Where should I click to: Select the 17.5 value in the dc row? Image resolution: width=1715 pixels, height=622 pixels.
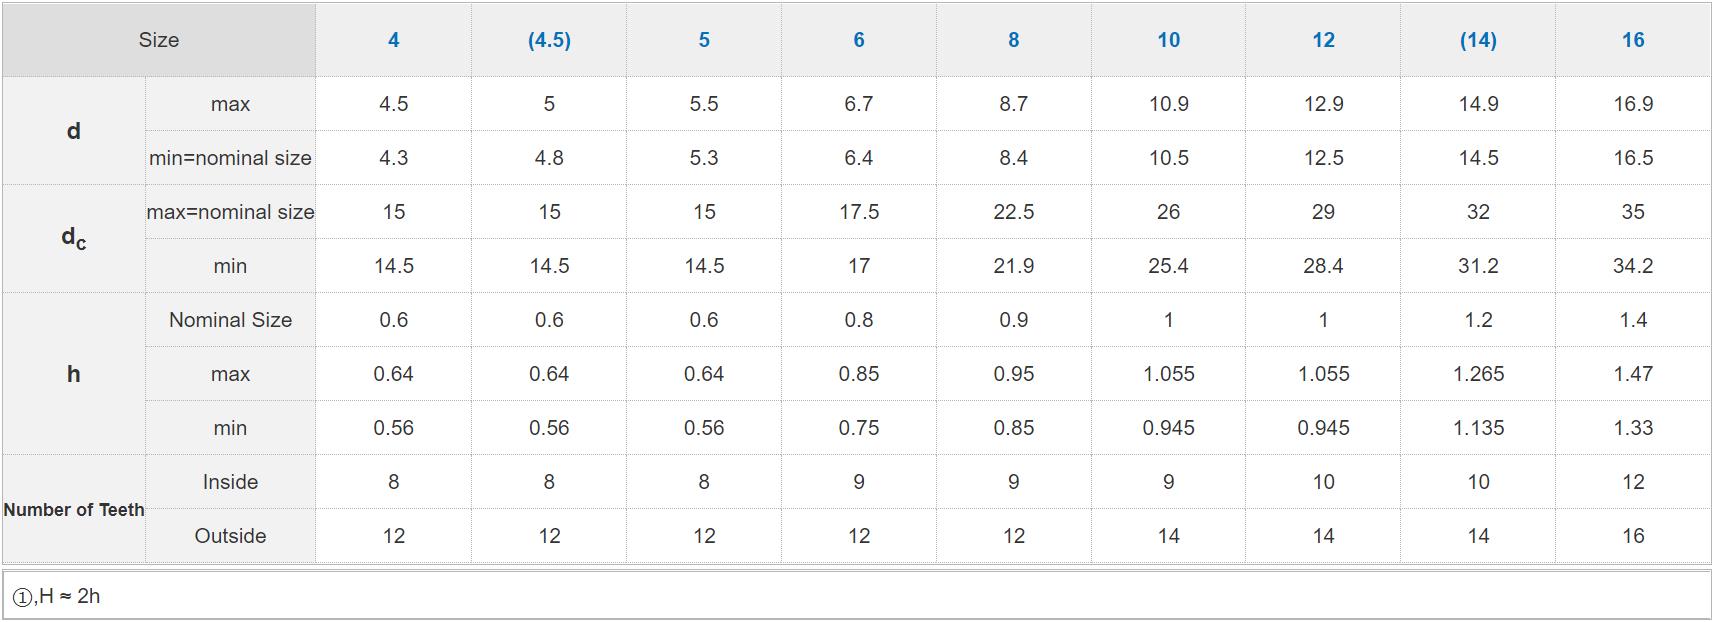click(859, 212)
